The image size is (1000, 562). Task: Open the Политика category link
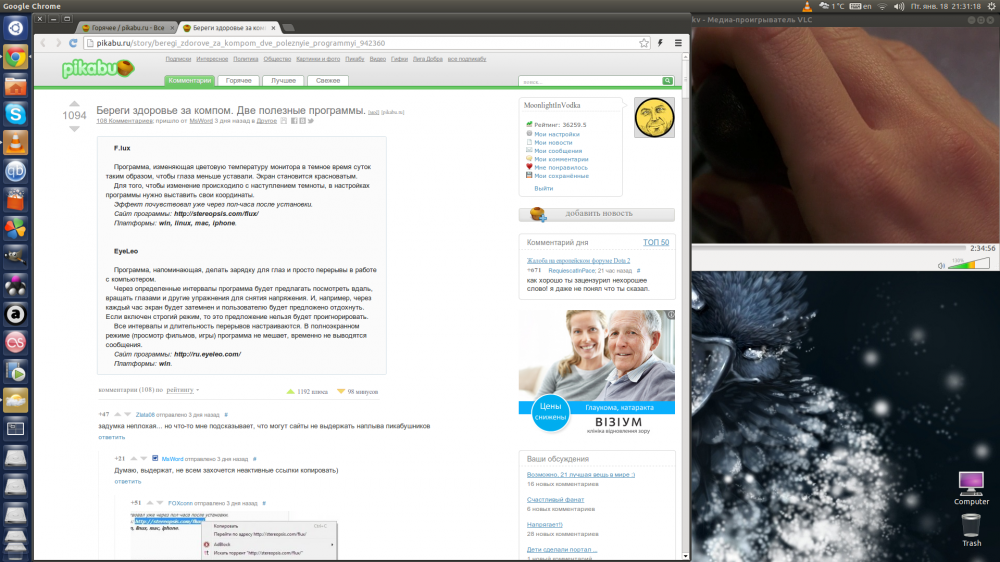(246, 59)
